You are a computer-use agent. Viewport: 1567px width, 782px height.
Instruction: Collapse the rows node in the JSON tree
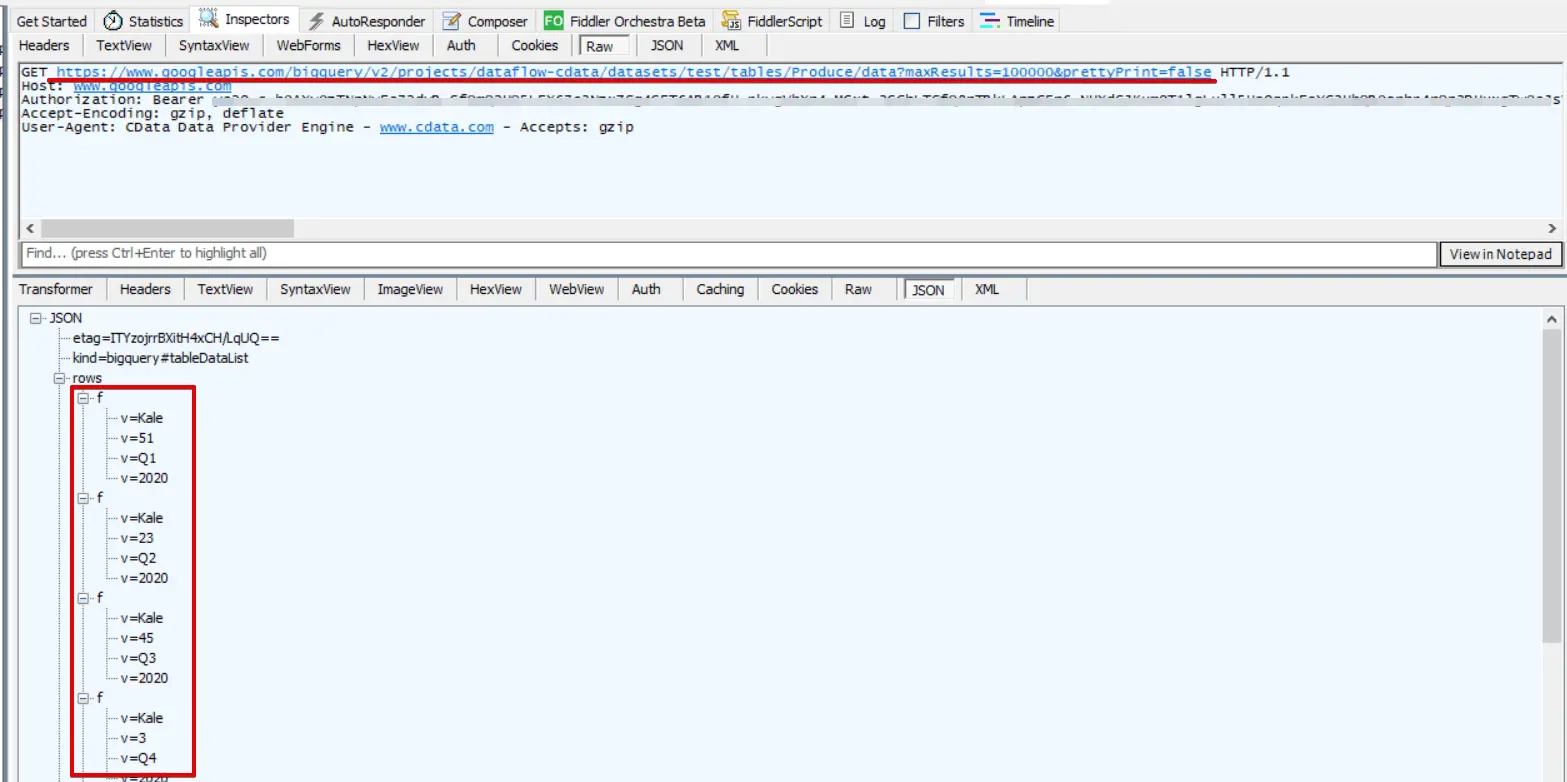coord(59,378)
